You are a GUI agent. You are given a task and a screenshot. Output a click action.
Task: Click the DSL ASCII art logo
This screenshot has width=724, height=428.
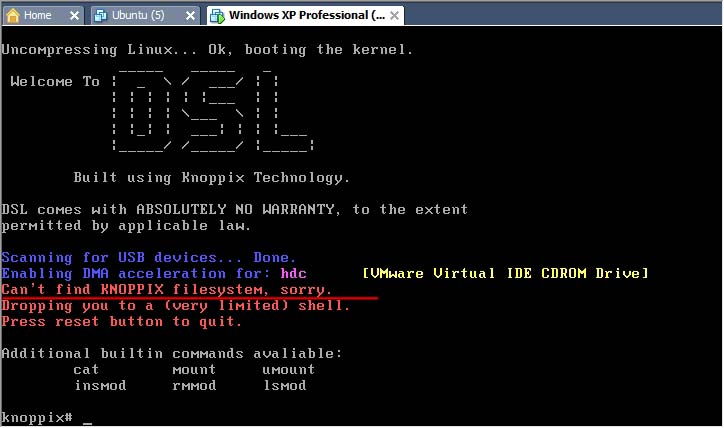(213, 110)
